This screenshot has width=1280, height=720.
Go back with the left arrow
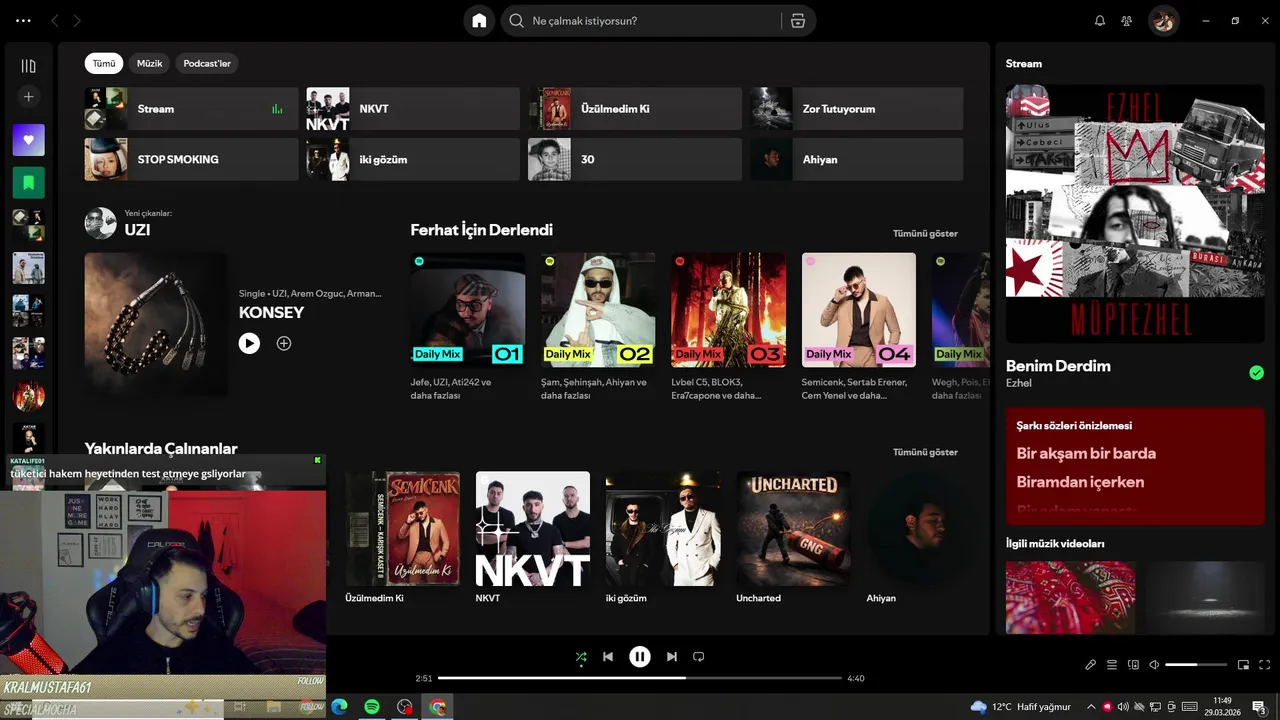(x=55, y=21)
